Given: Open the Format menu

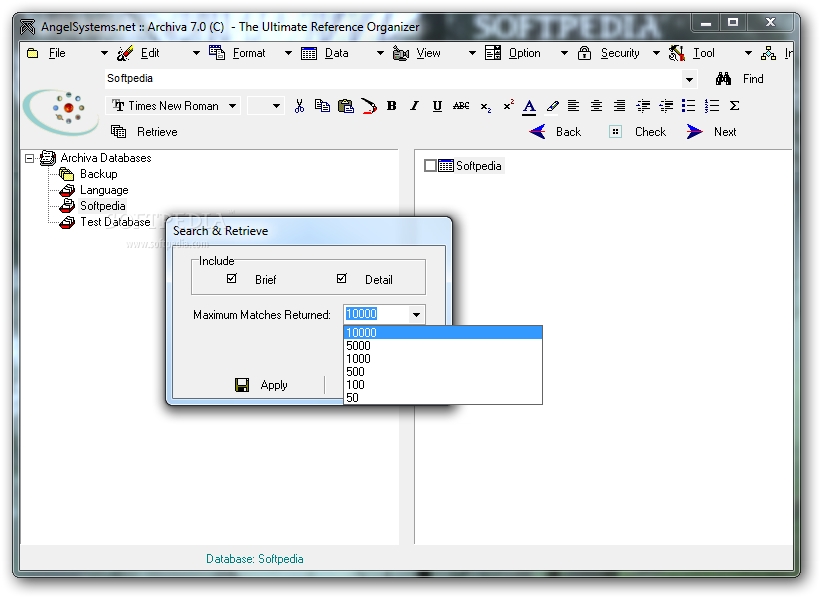Looking at the screenshot, I should [x=249, y=53].
